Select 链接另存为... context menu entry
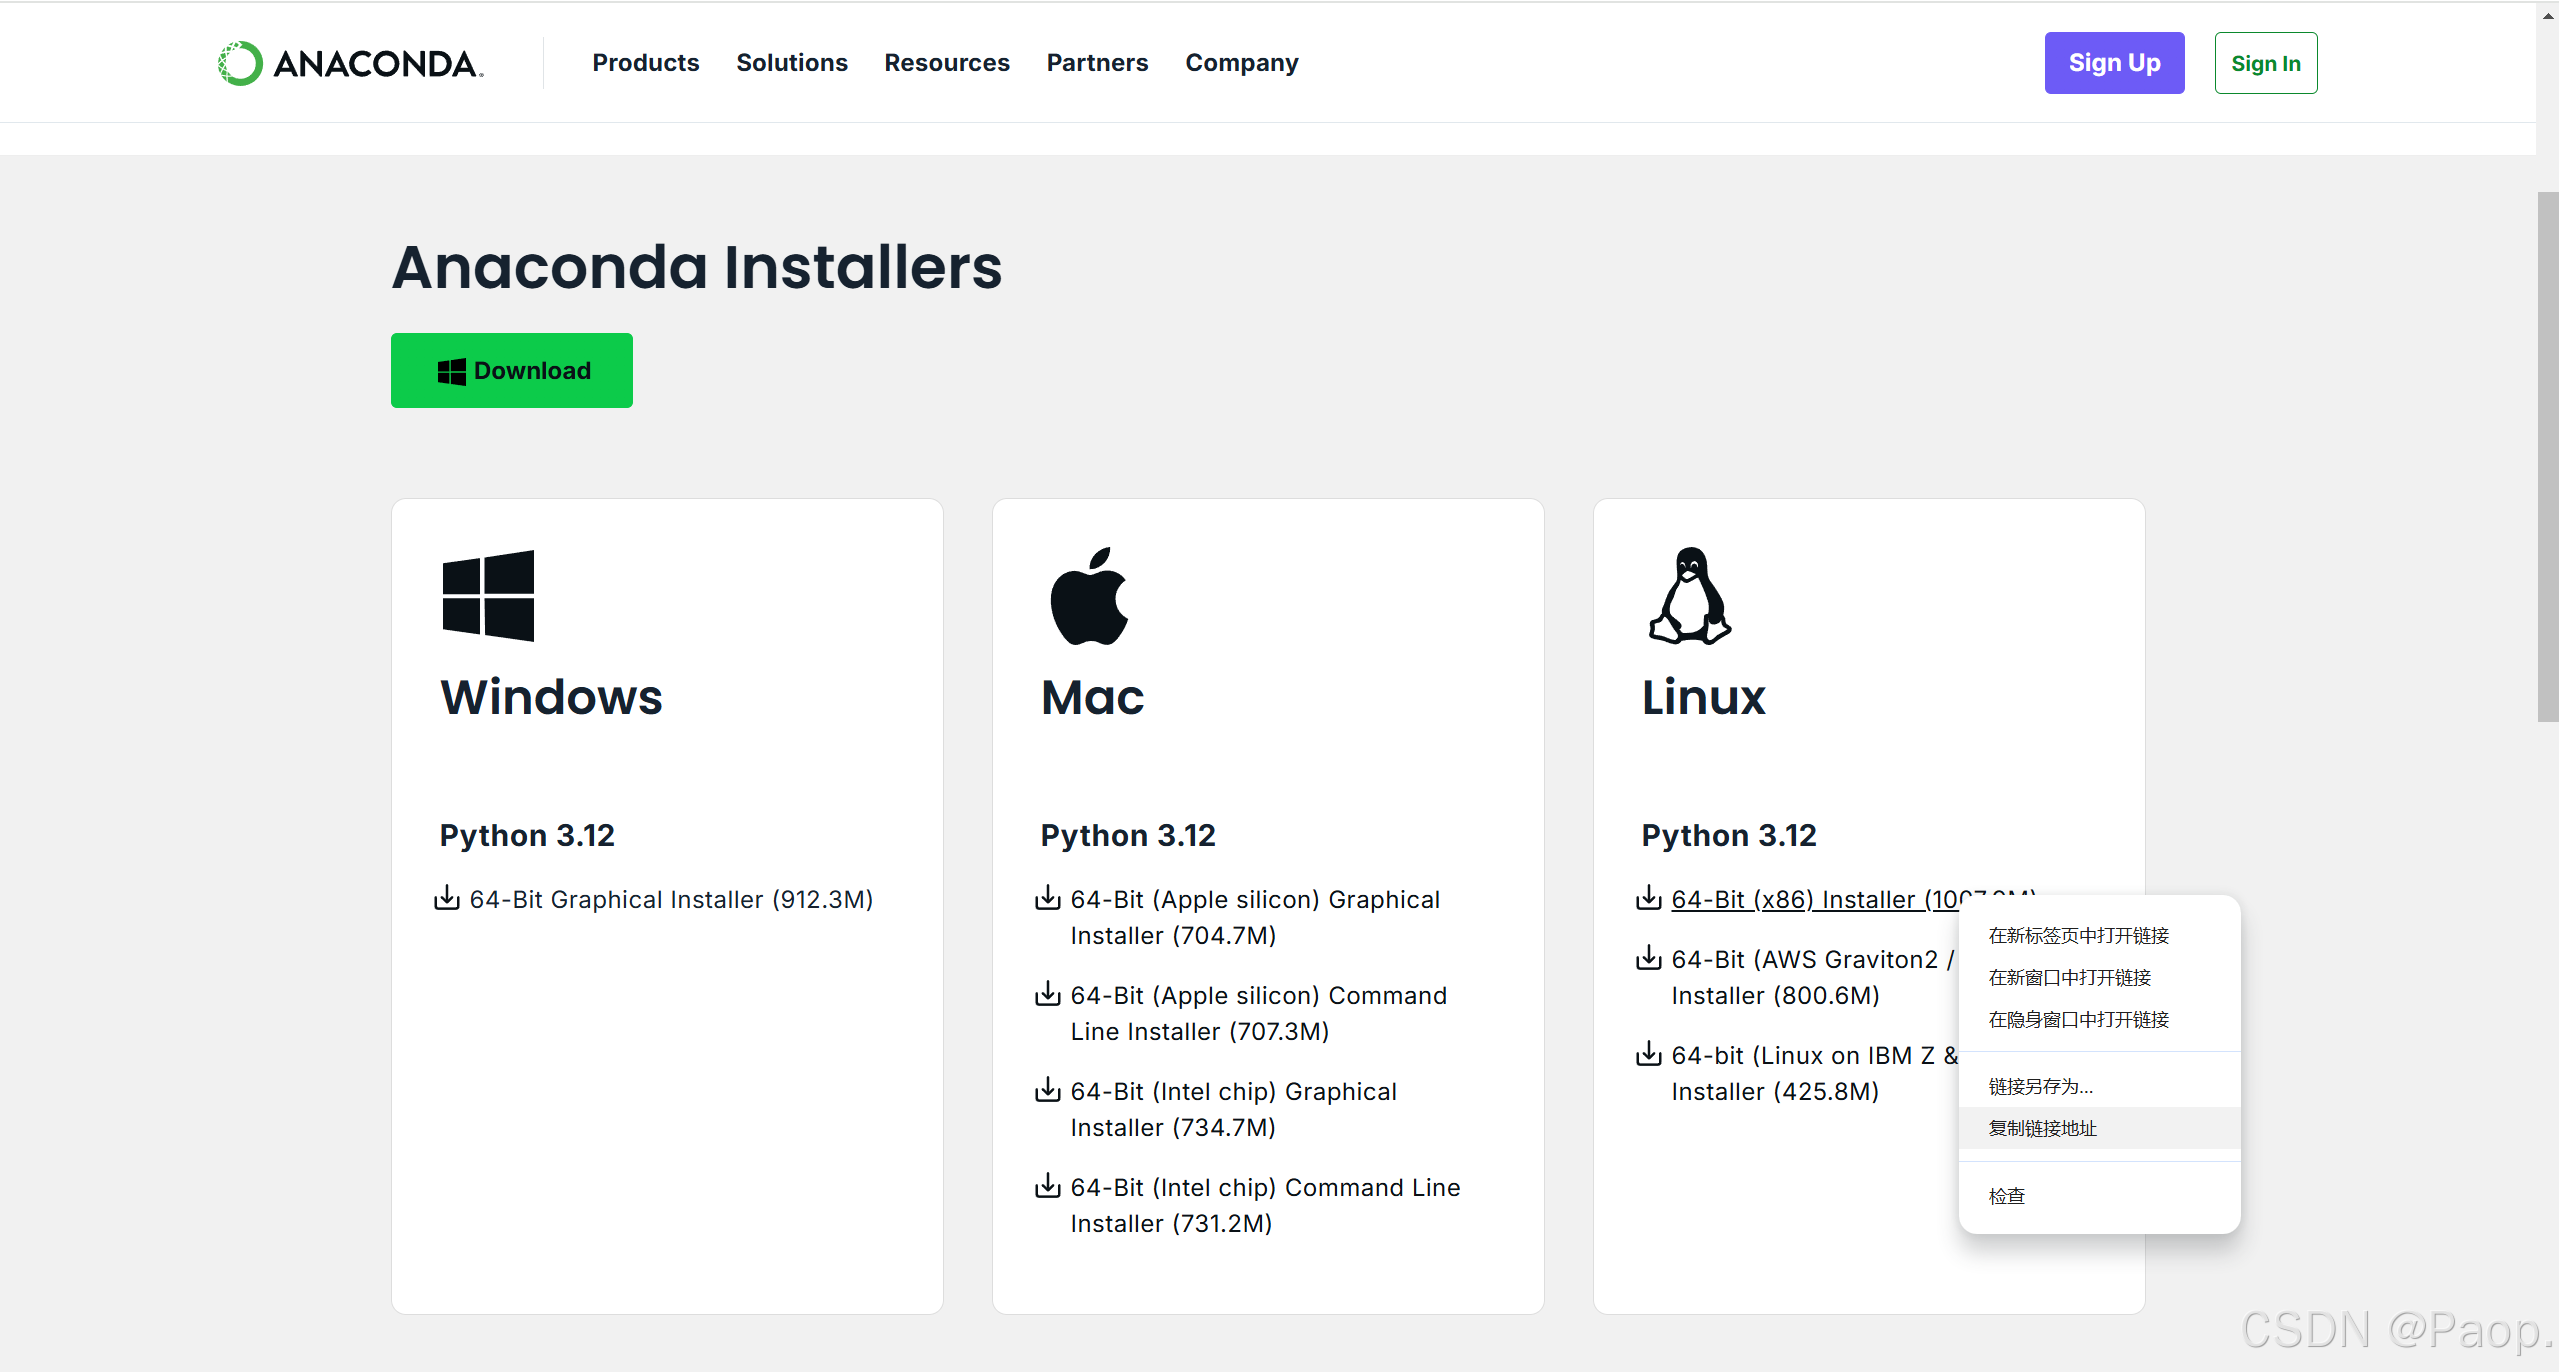This screenshot has height=1372, width=2559. pyautogui.click(x=2040, y=1086)
